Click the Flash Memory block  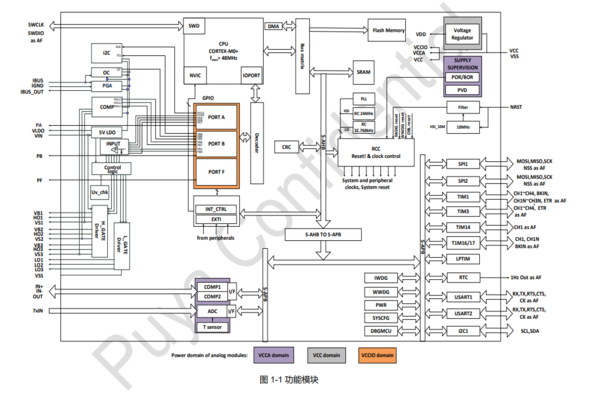[386, 30]
